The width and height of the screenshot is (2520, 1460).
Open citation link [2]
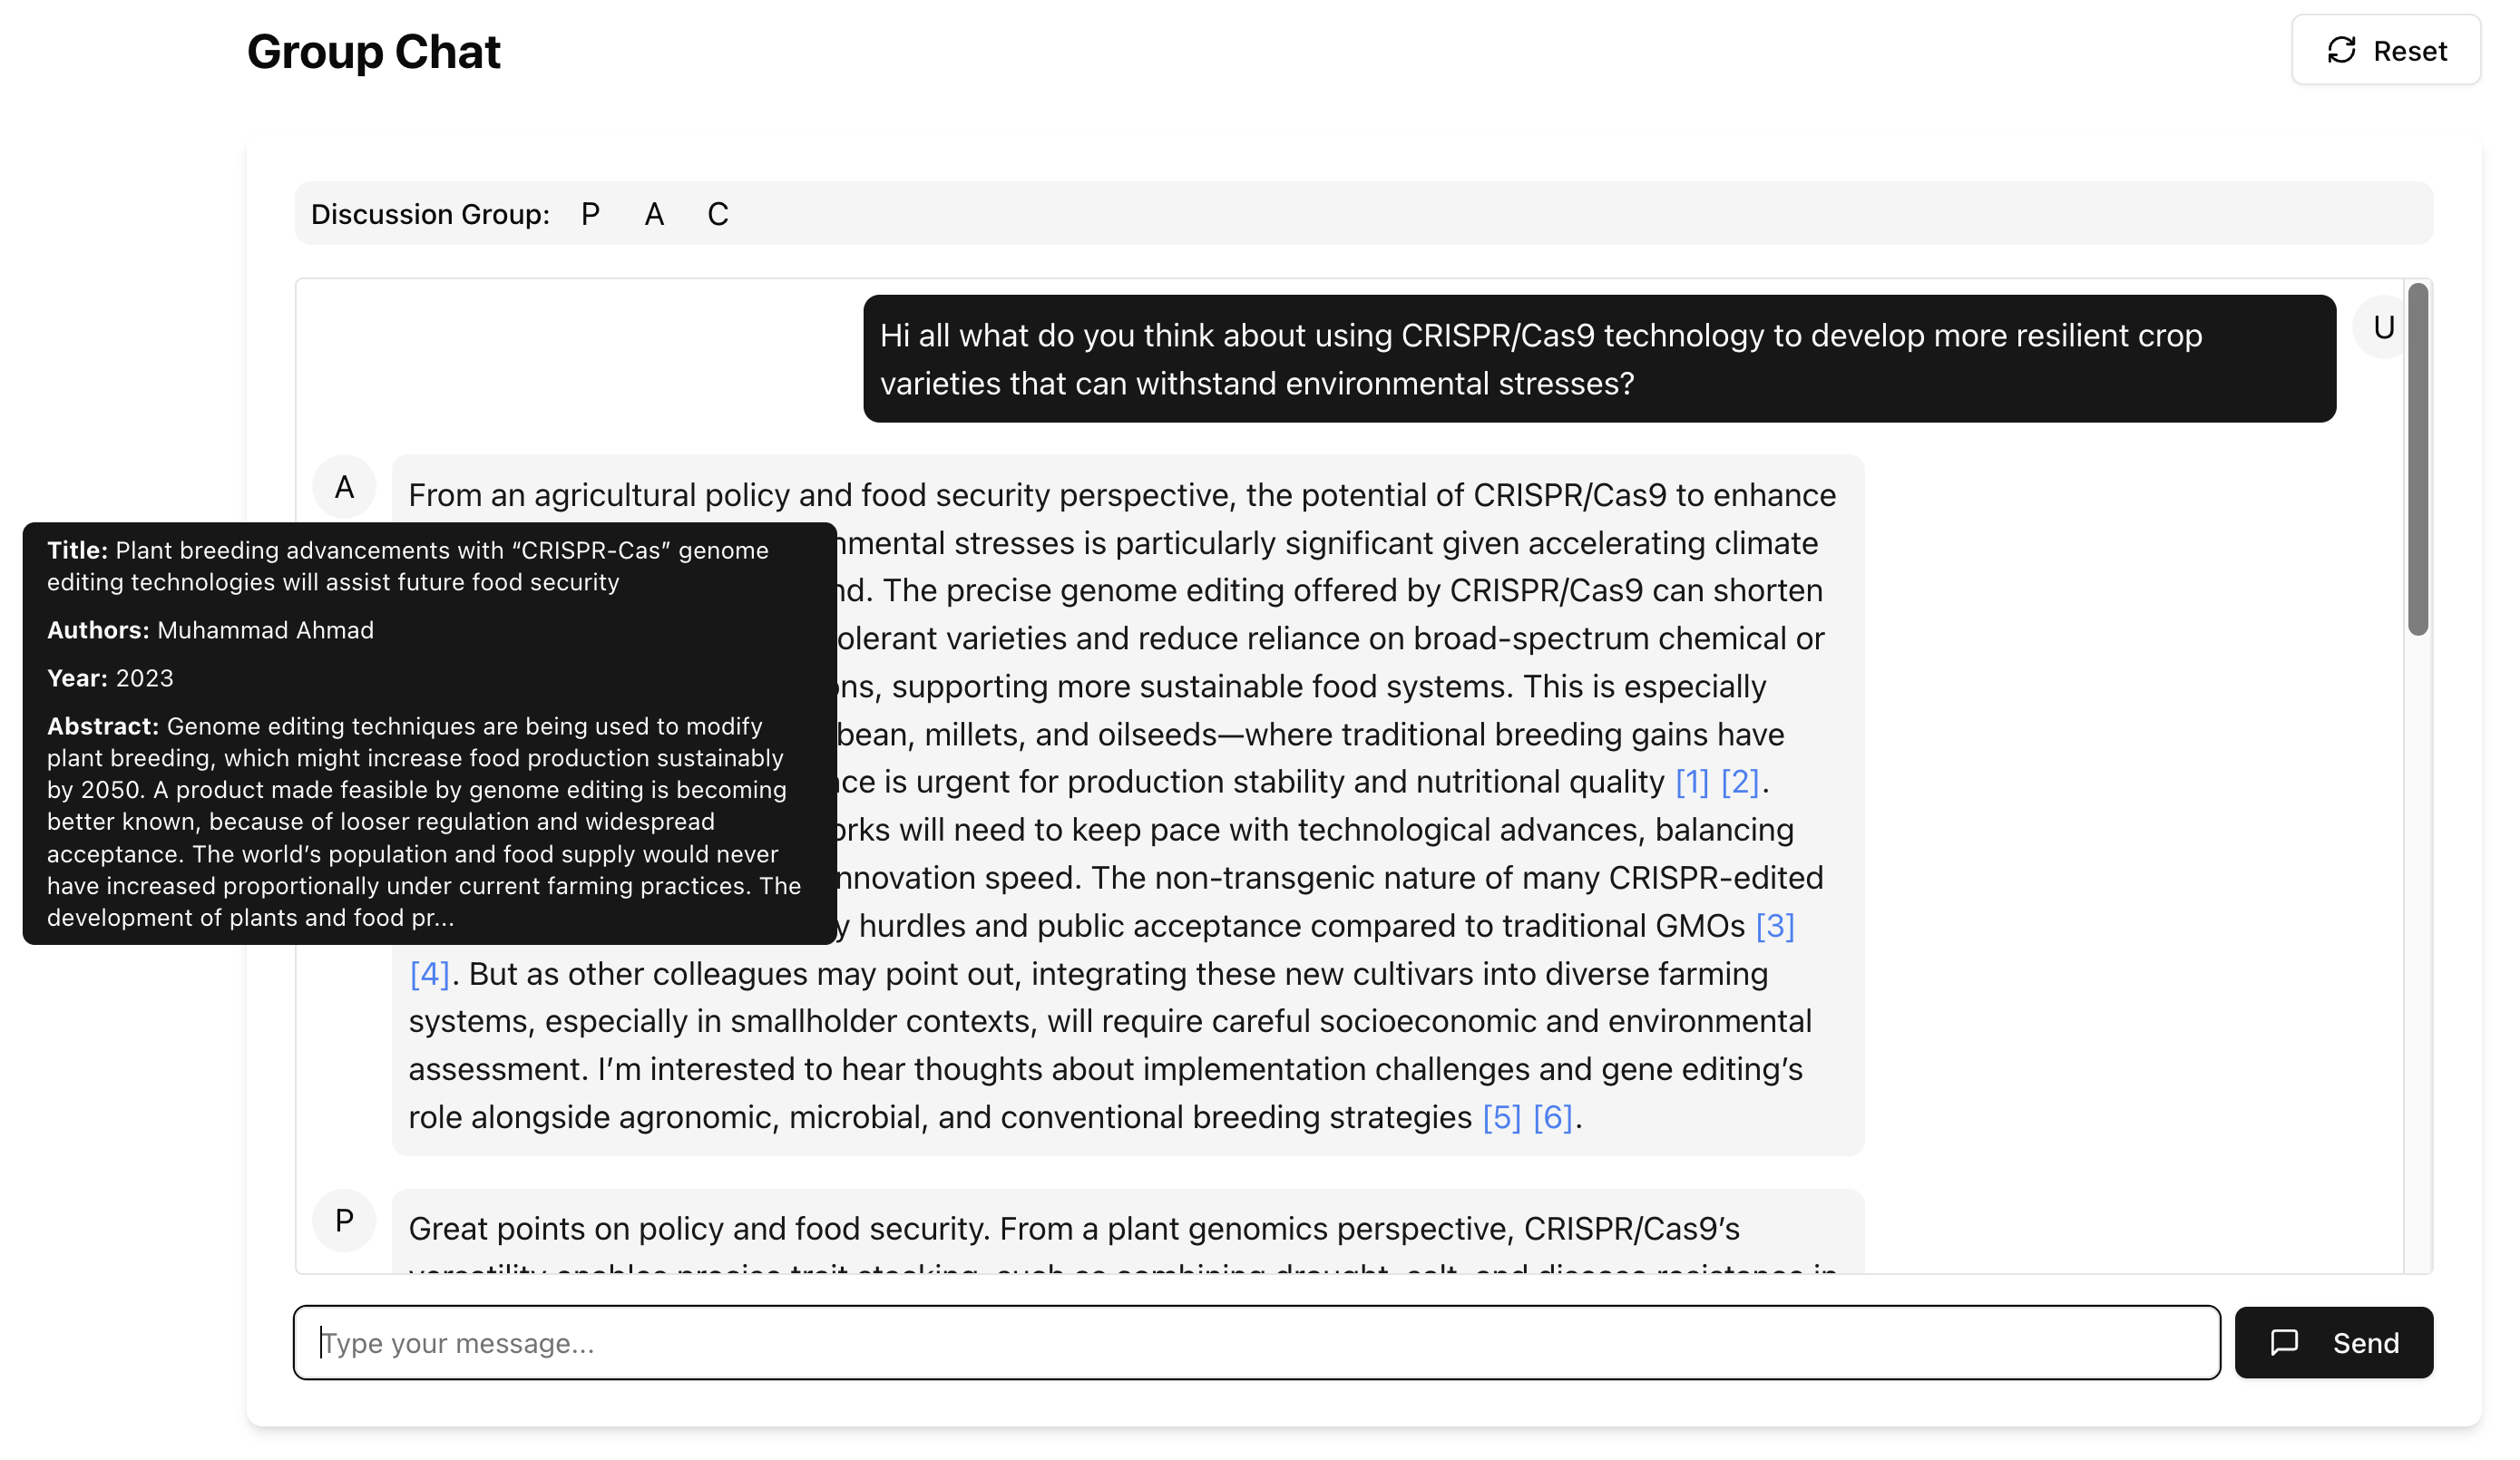[1739, 782]
